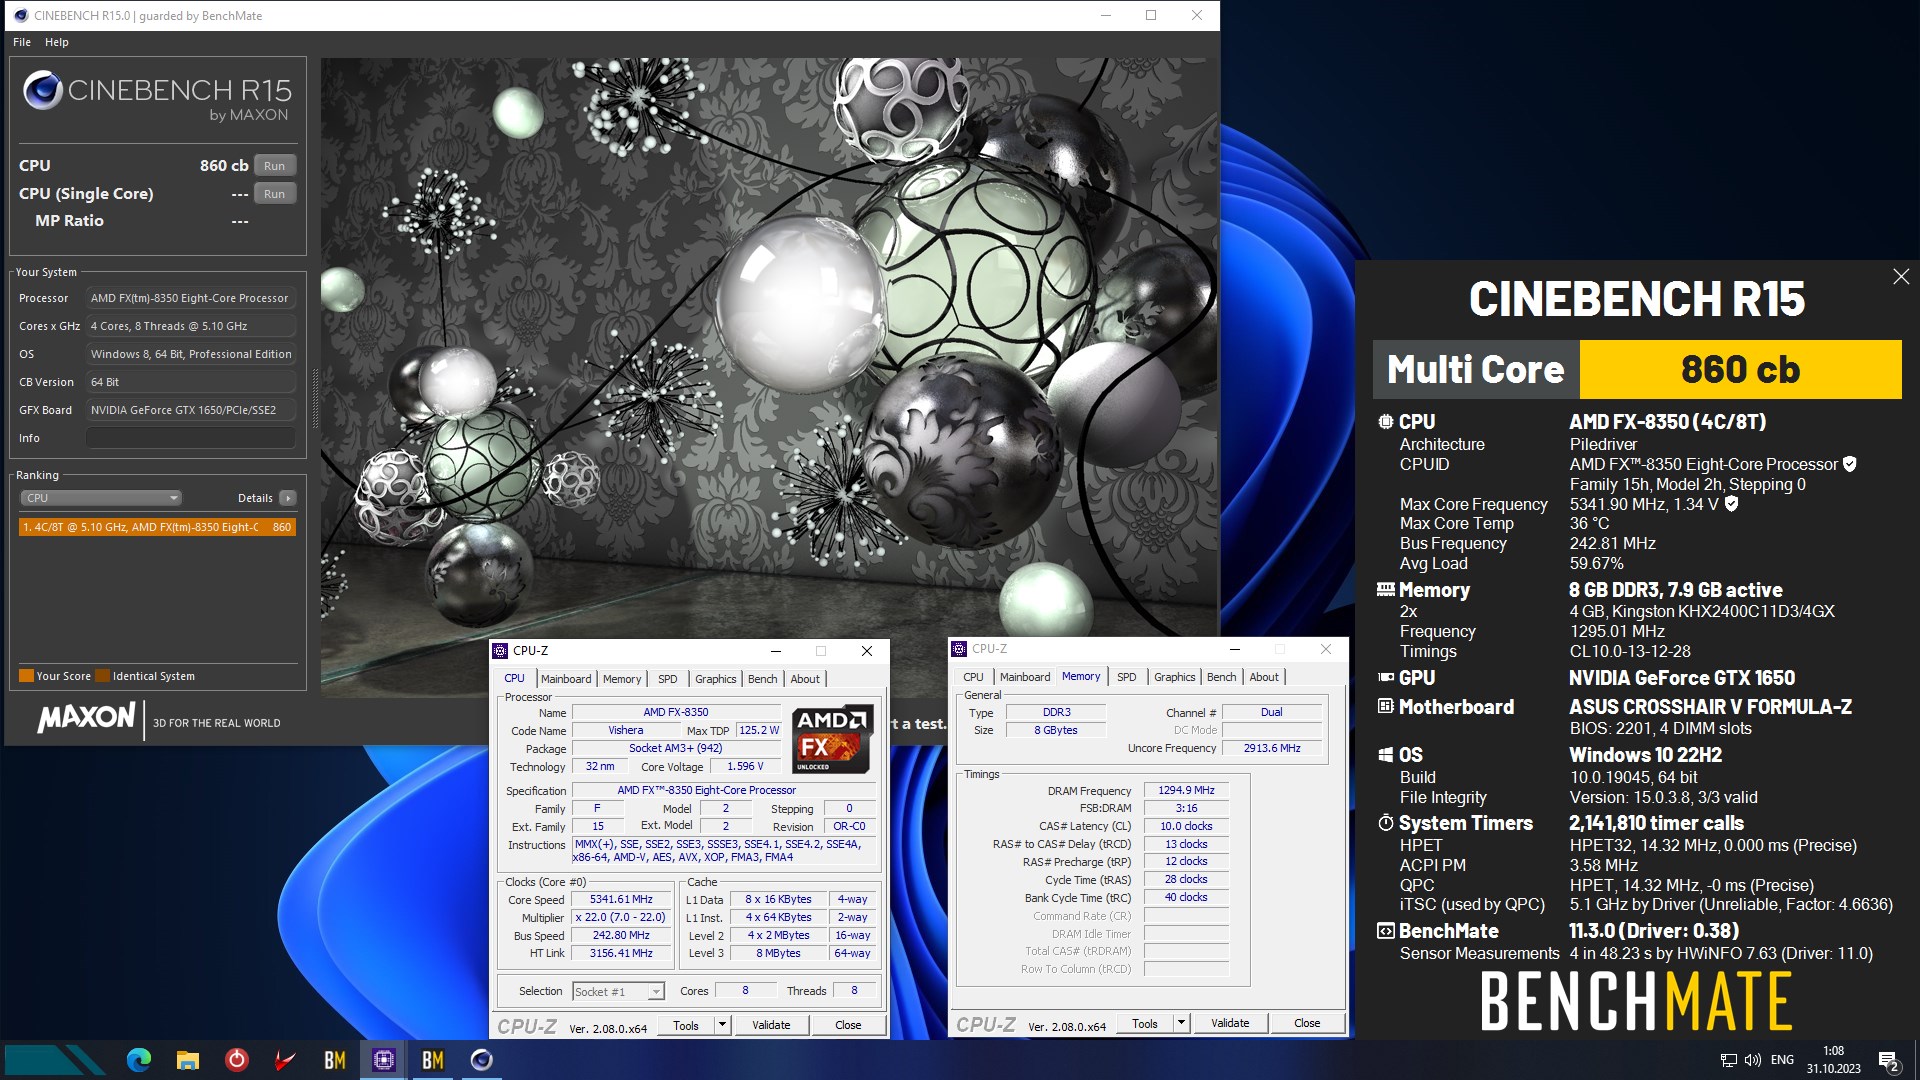1920x1080 pixels.
Task: Switch to the CPU tab in CPU-Z Memory window
Action: pos(973,677)
